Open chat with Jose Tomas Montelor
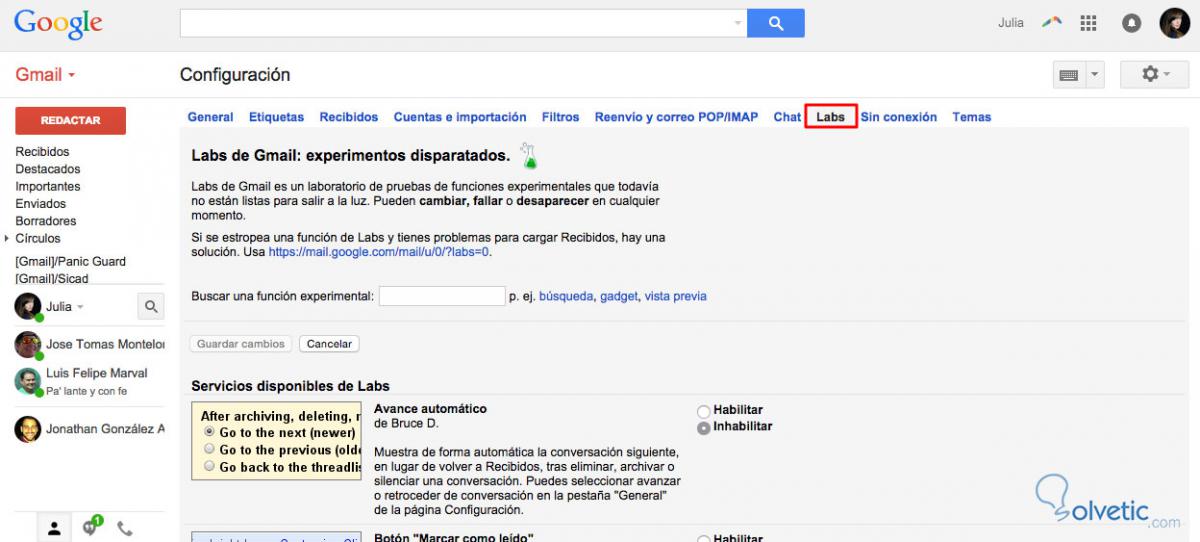The image size is (1200, 542). point(90,345)
